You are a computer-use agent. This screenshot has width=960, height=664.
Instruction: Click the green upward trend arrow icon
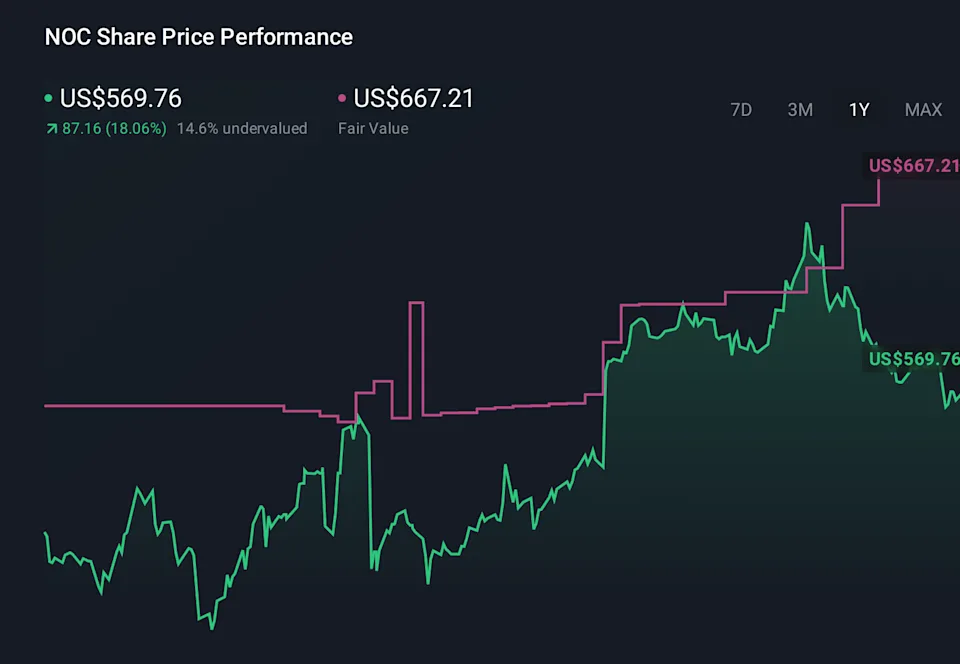pos(50,129)
